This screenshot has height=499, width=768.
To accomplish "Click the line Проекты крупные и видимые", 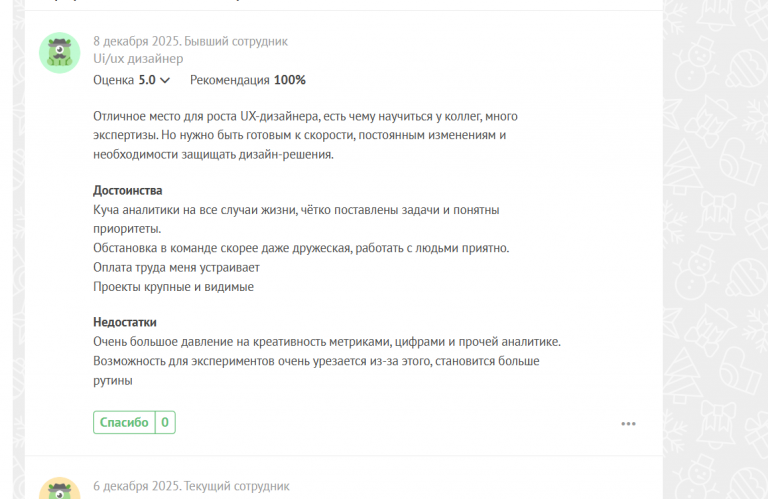I will (173, 287).
